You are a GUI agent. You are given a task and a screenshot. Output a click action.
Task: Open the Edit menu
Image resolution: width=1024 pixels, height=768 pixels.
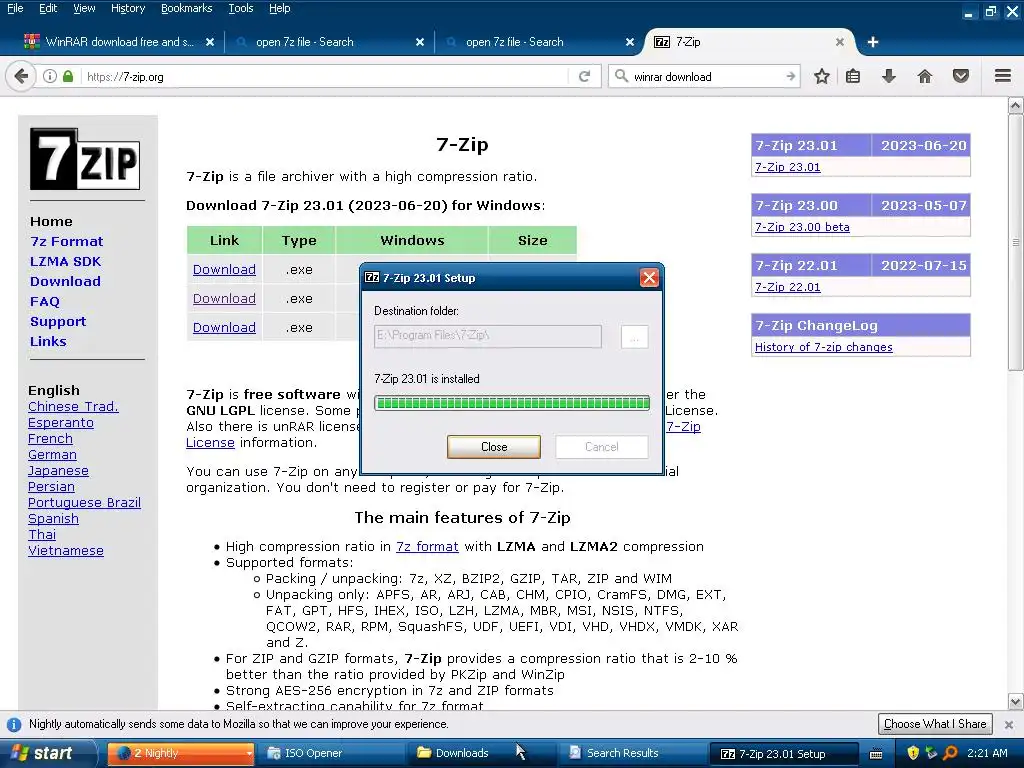(48, 8)
